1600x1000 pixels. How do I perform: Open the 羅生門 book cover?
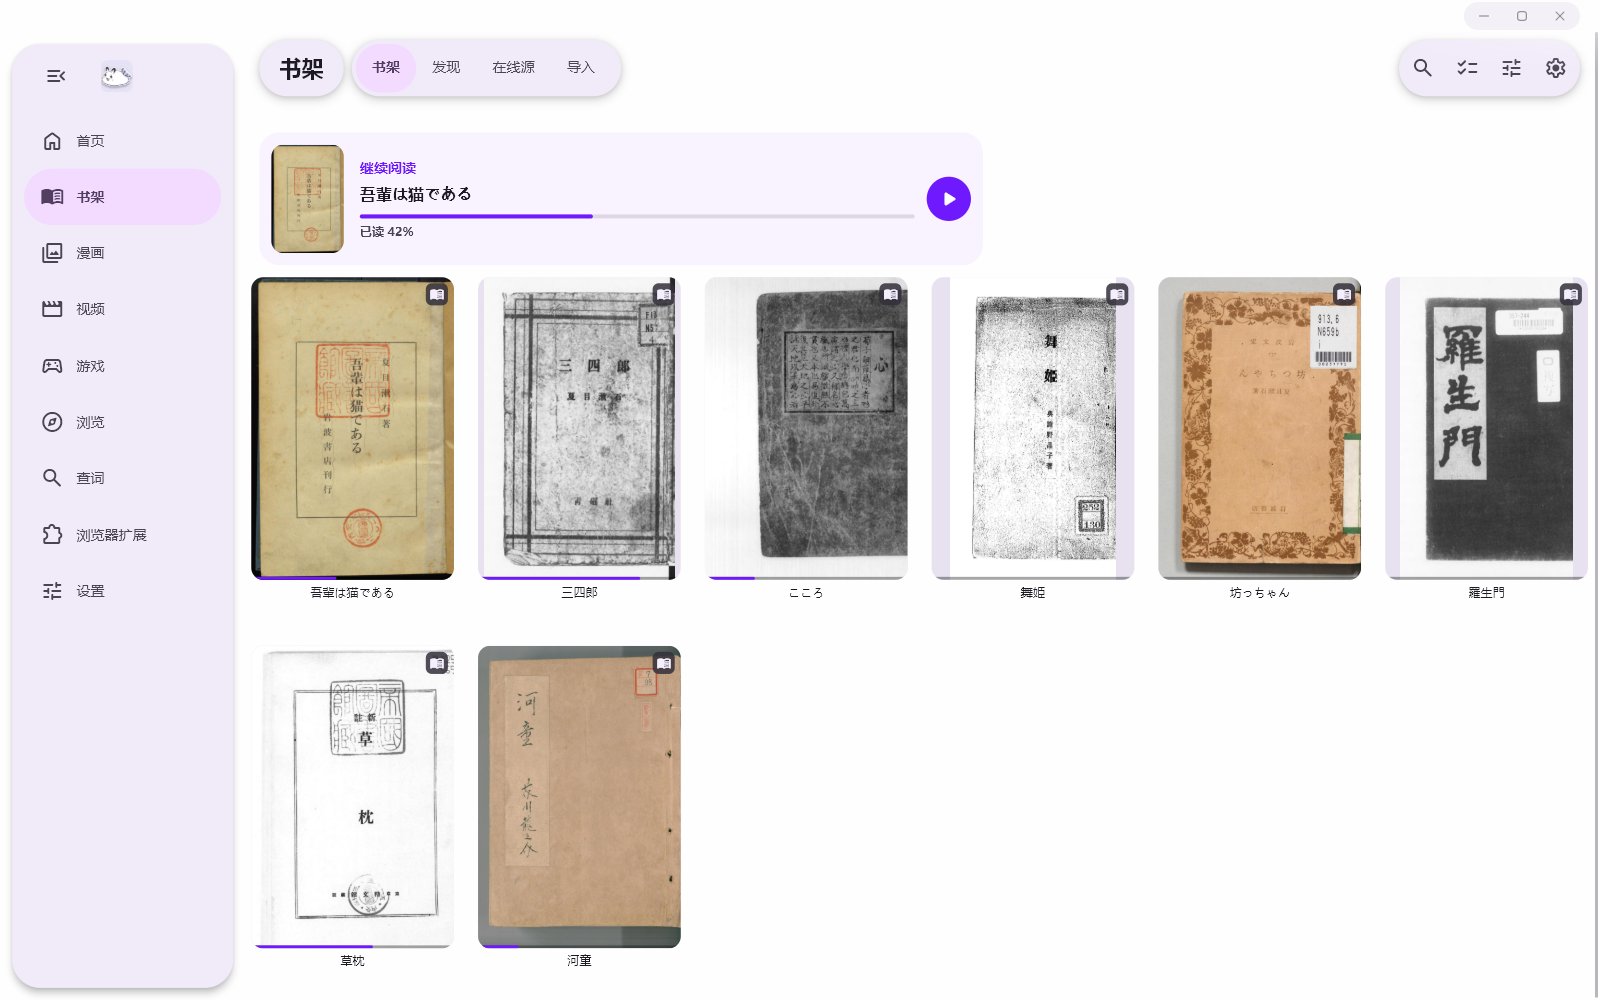click(x=1486, y=428)
